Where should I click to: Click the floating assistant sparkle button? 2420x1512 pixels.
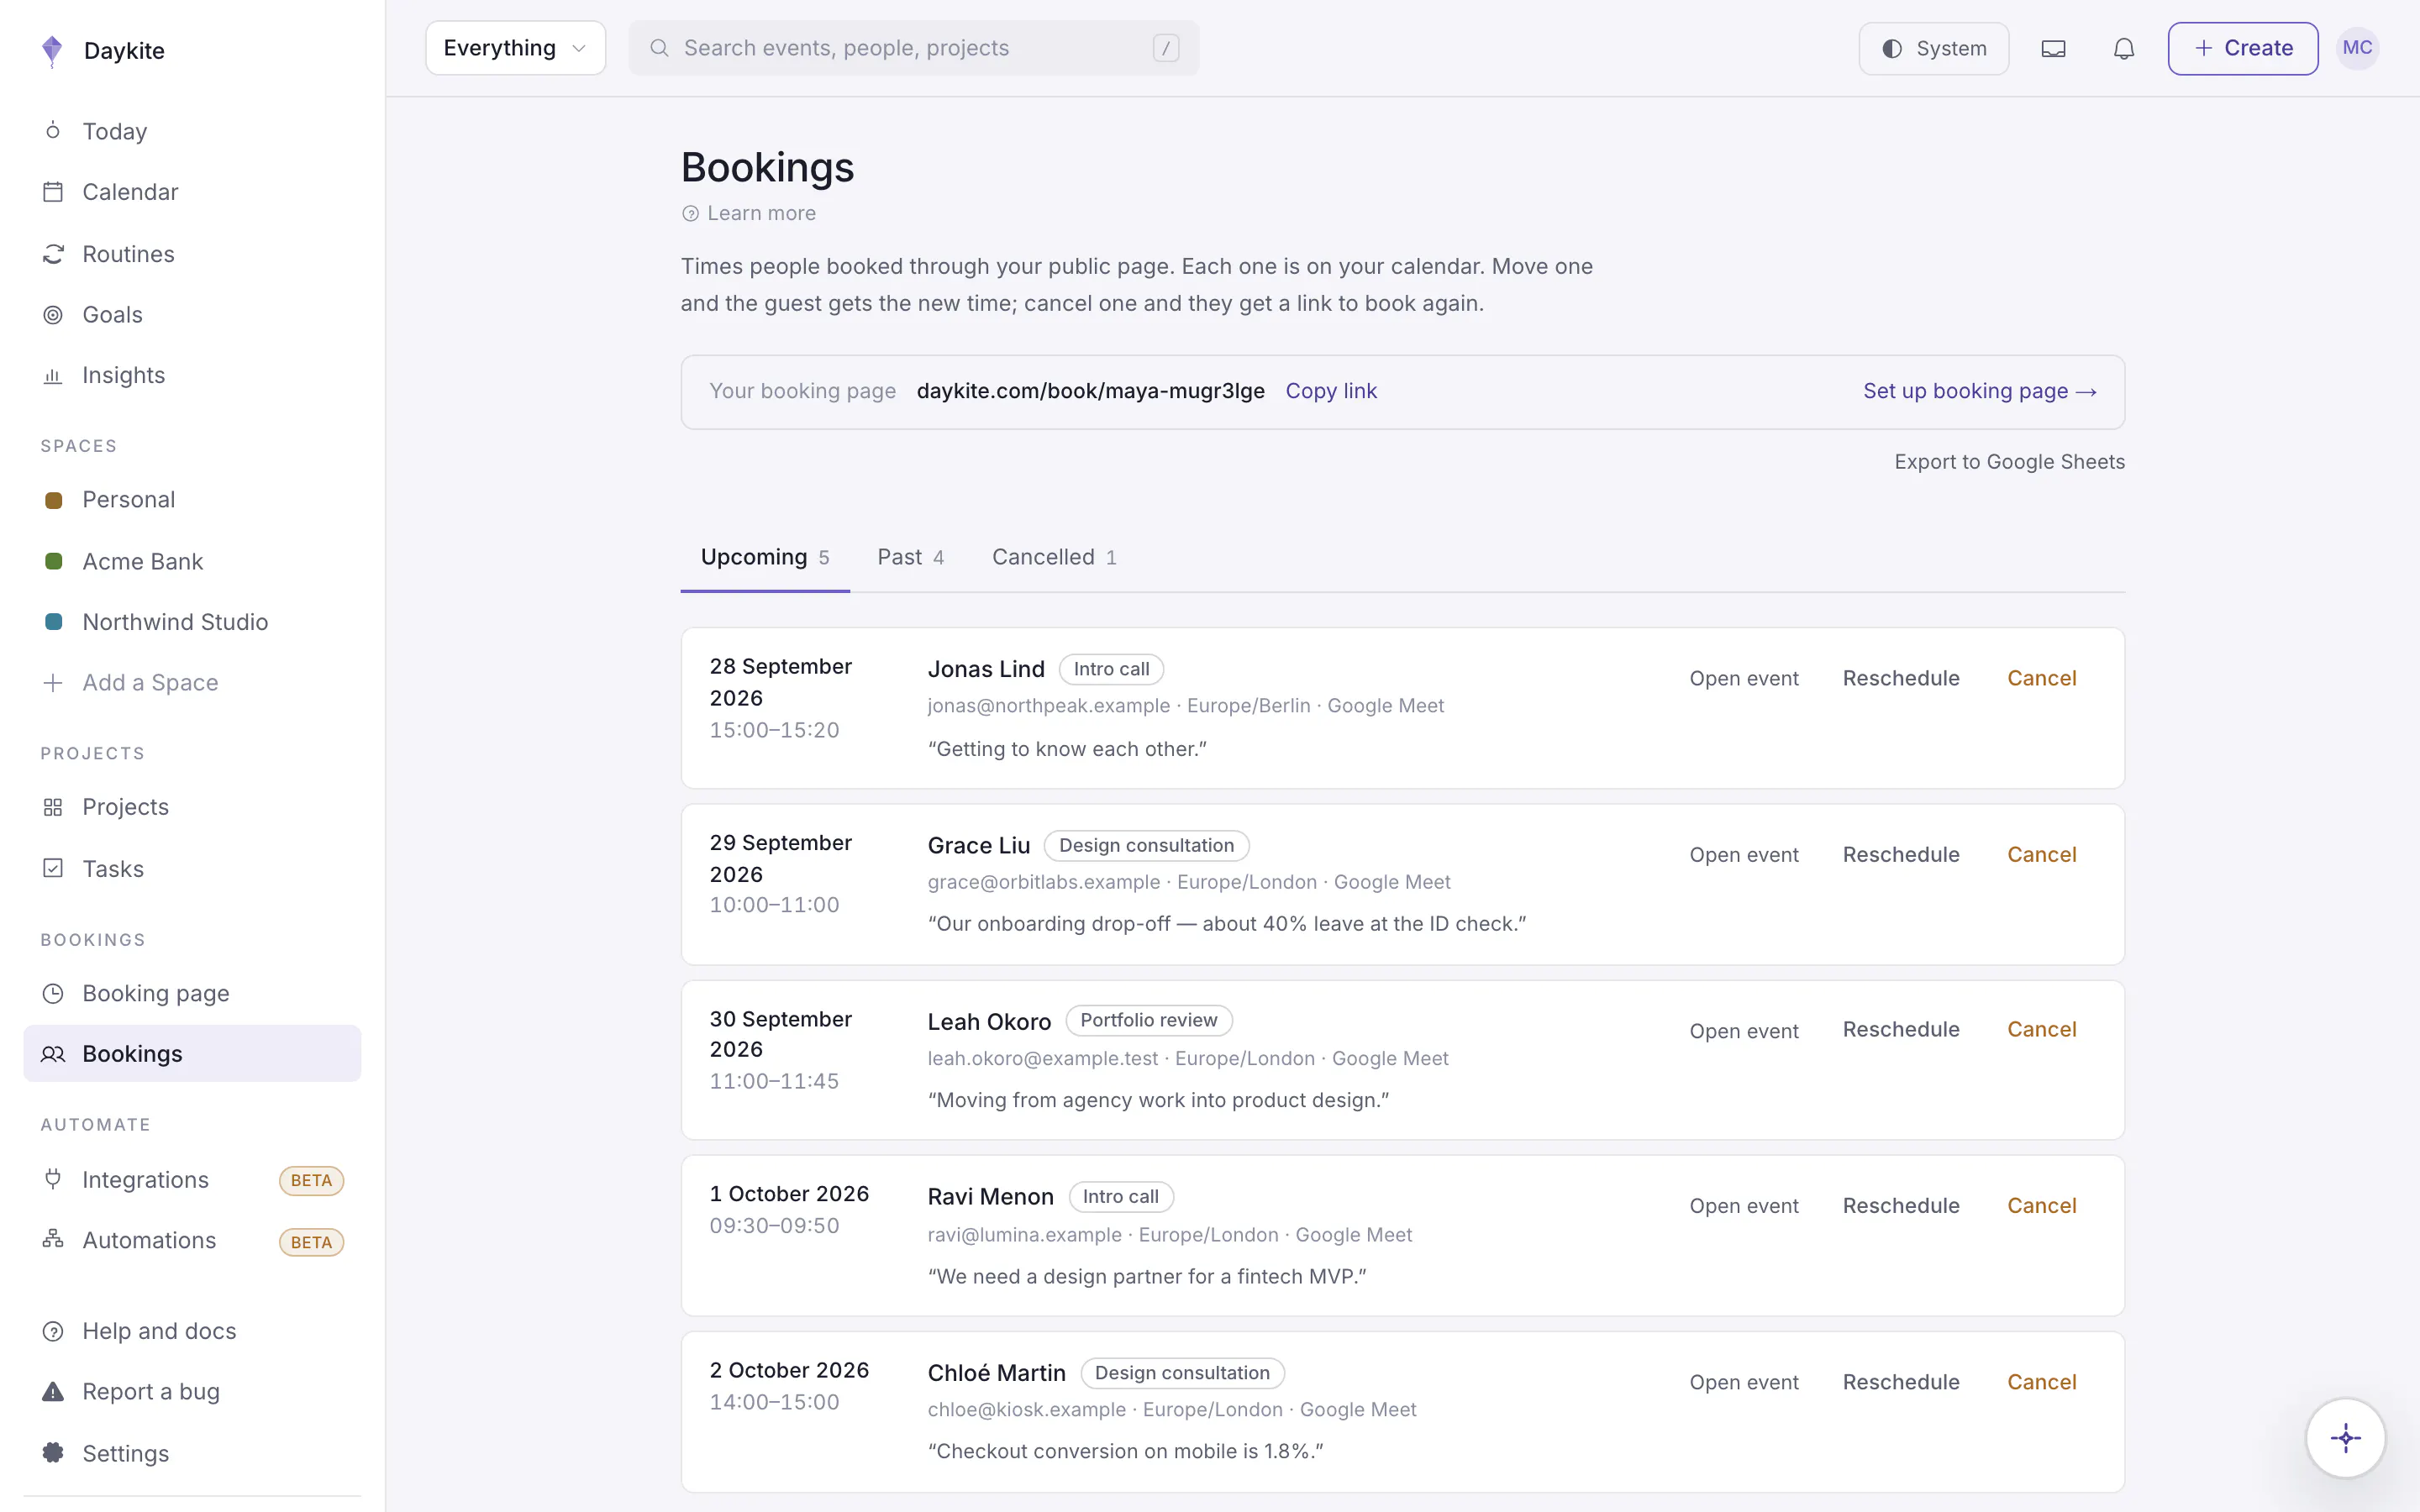(2345, 1438)
